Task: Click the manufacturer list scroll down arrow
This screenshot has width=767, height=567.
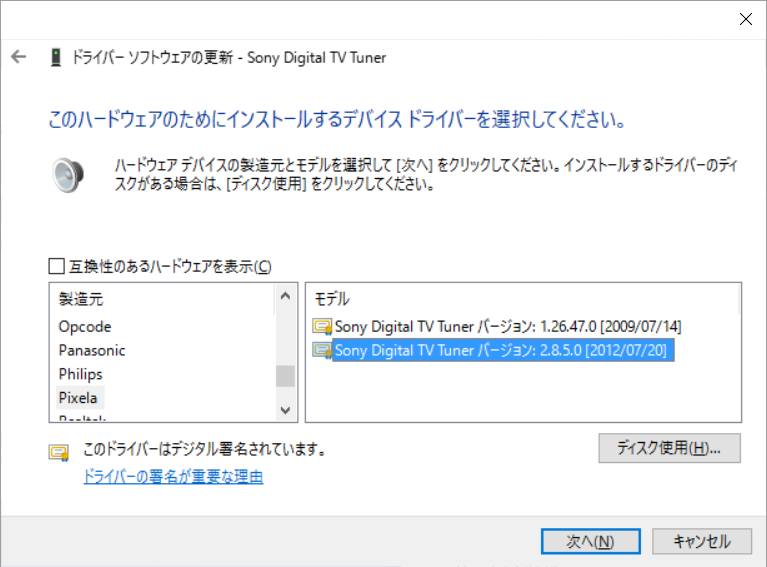Action: click(286, 410)
